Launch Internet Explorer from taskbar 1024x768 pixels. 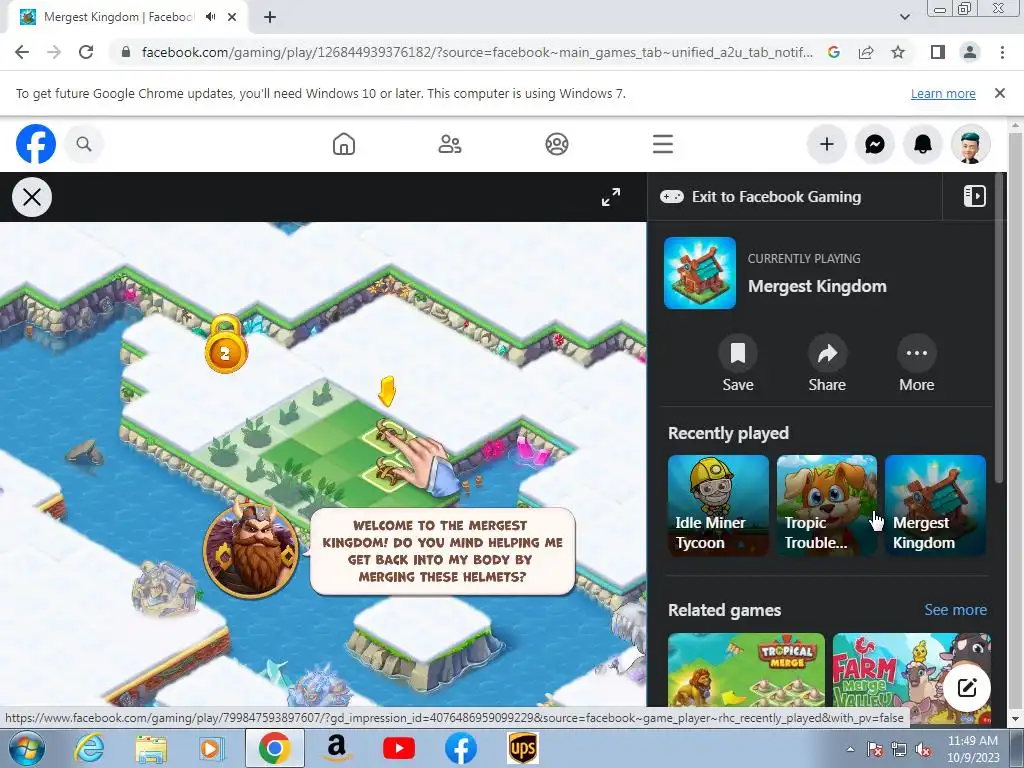(89, 748)
